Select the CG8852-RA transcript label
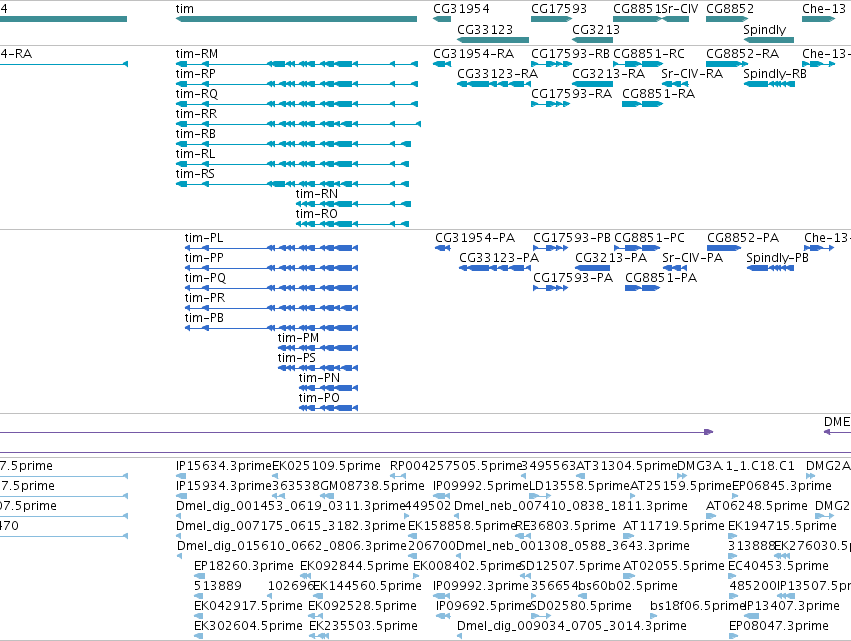 [742, 54]
